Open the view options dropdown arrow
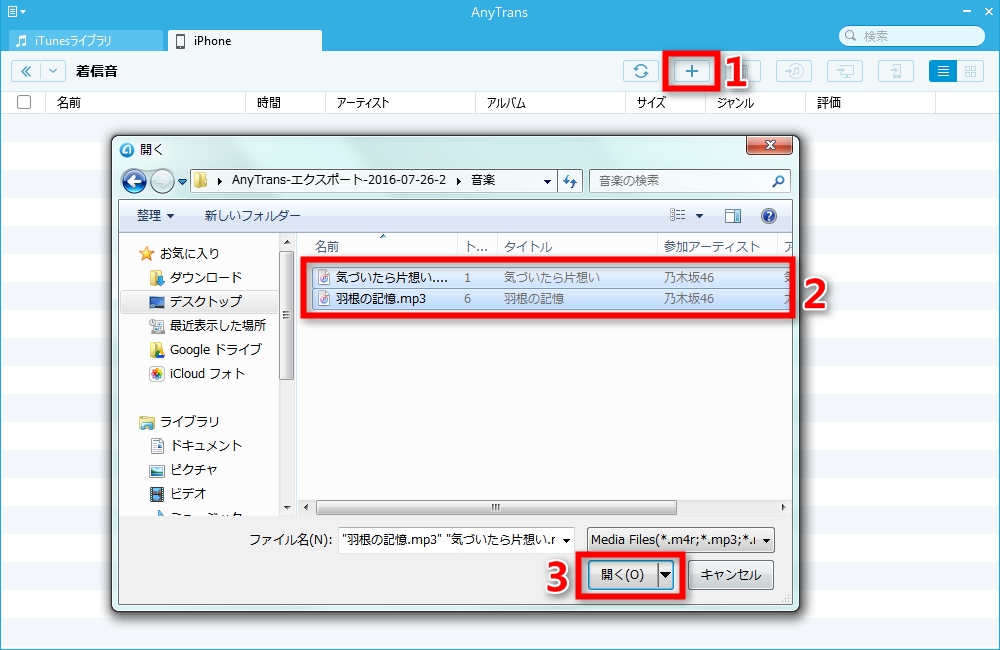 pyautogui.click(x=699, y=216)
